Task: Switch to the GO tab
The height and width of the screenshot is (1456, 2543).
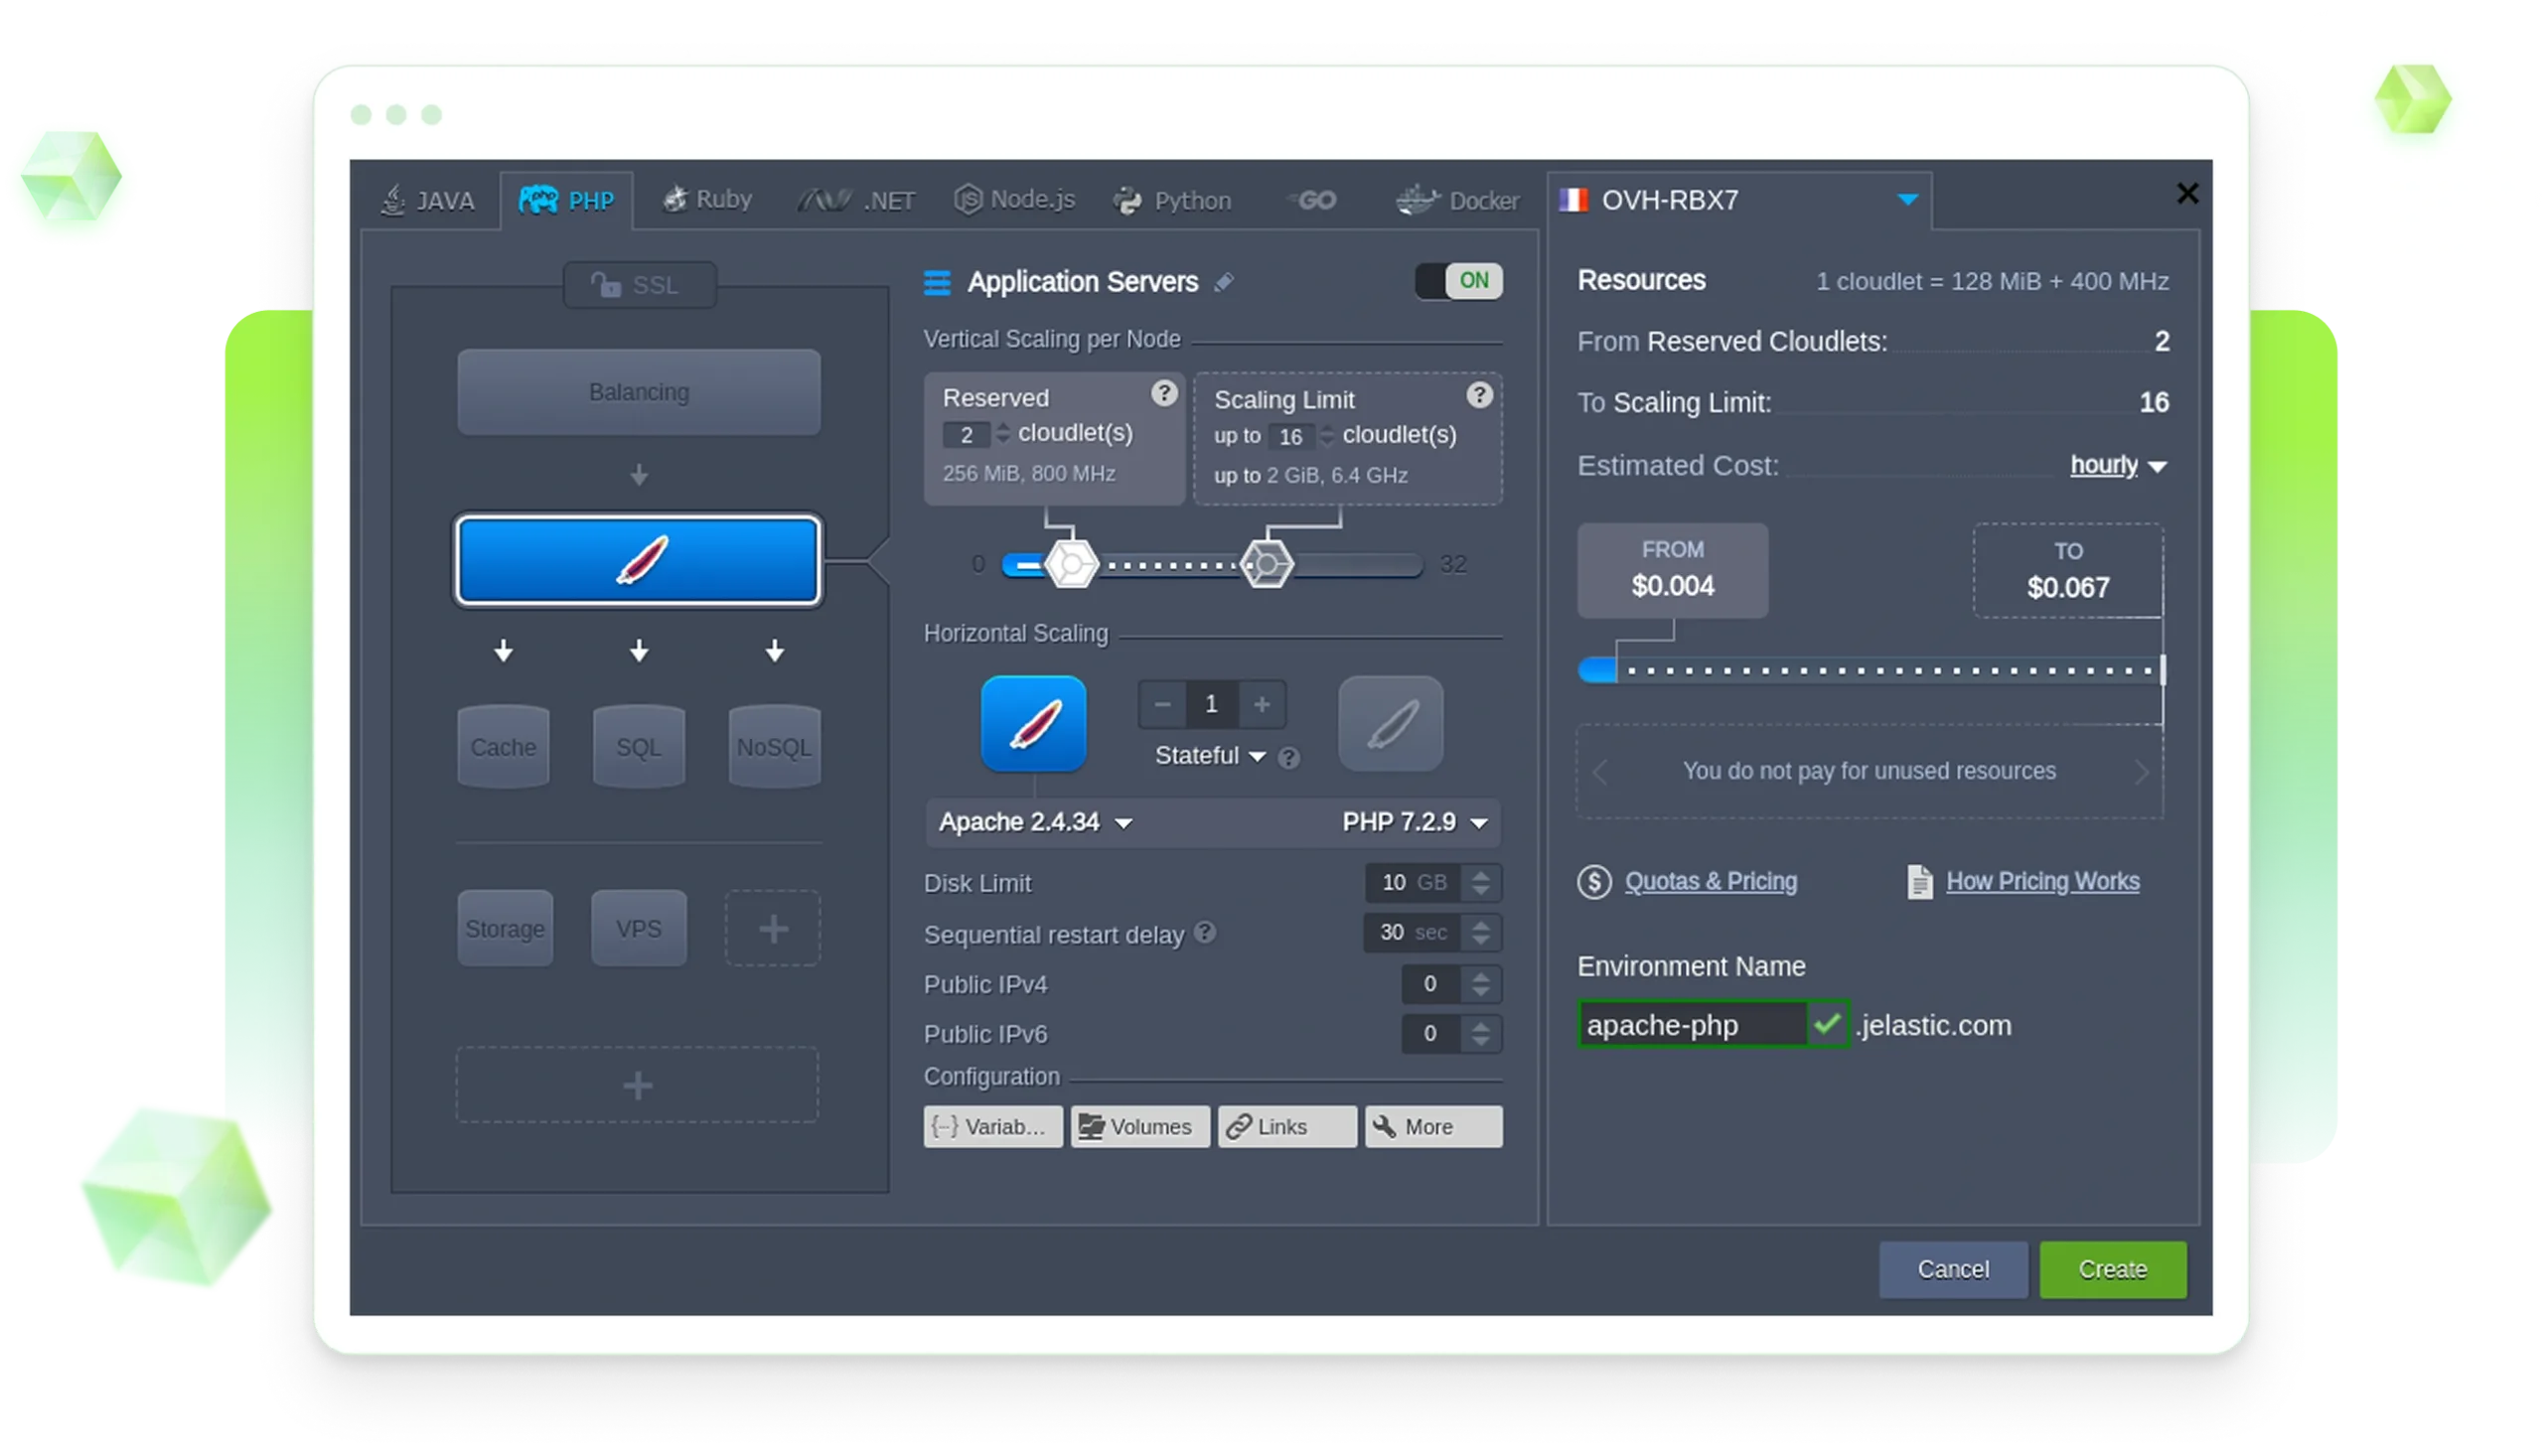Action: coord(1312,200)
